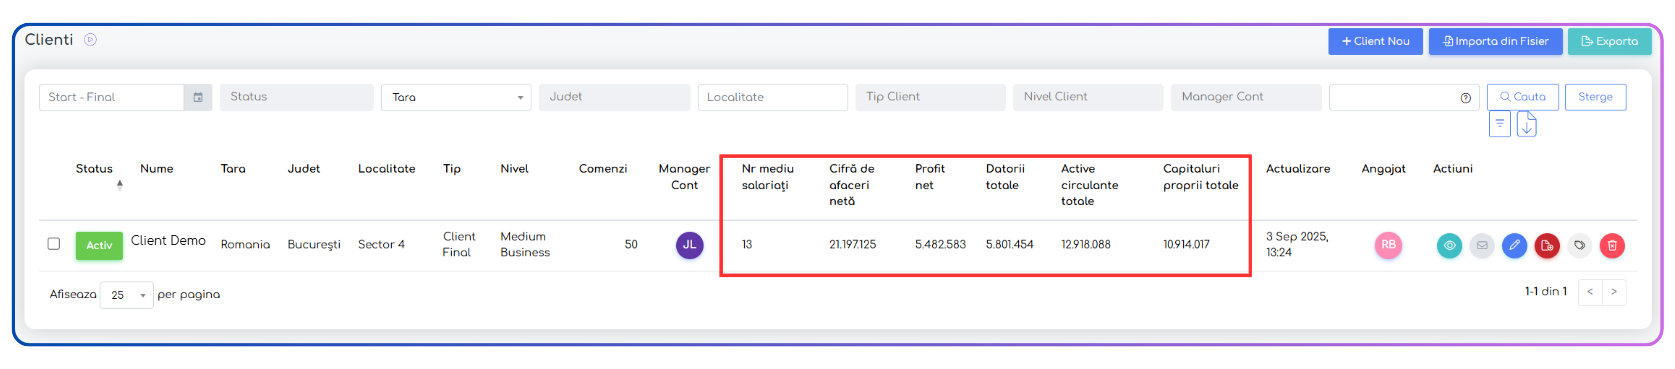Viewport: 1675px width, 369px height.
Task: Open the Status filter field
Action: (296, 97)
